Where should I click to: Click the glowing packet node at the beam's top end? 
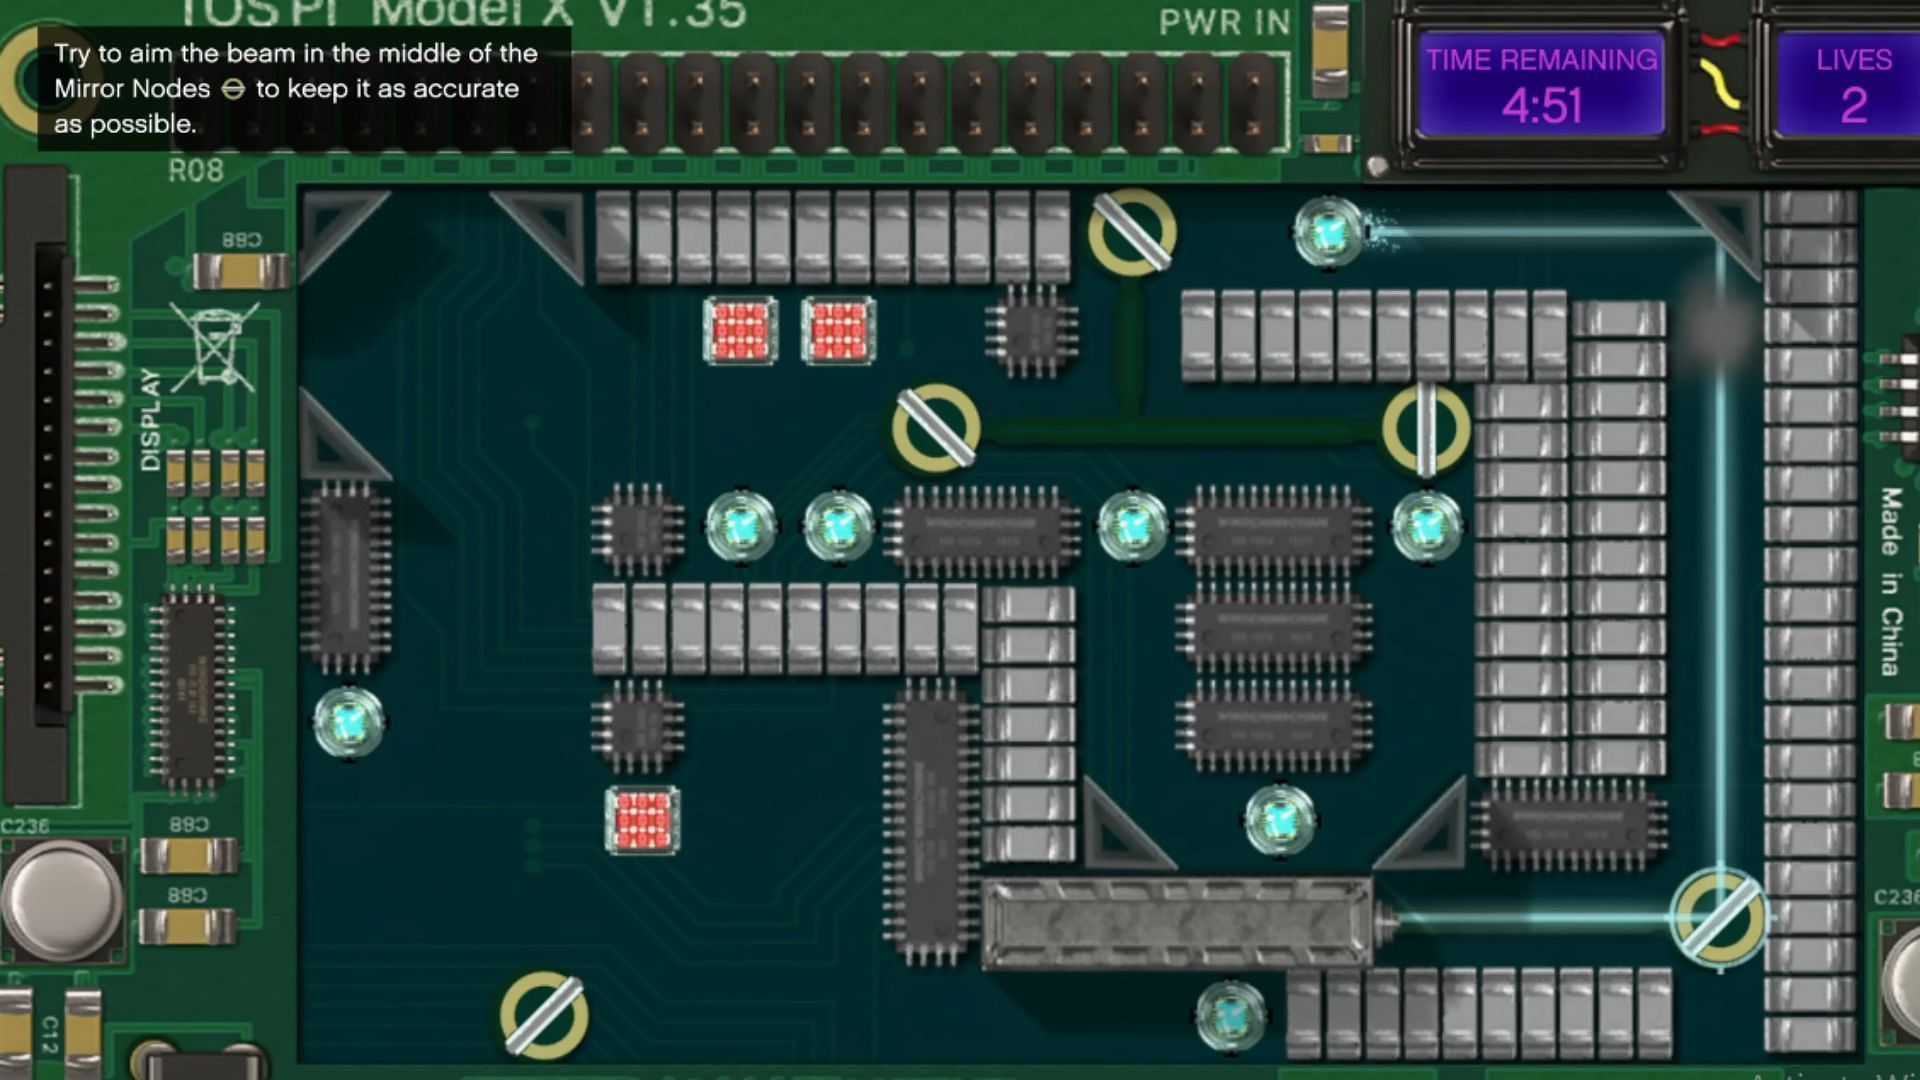(1328, 232)
